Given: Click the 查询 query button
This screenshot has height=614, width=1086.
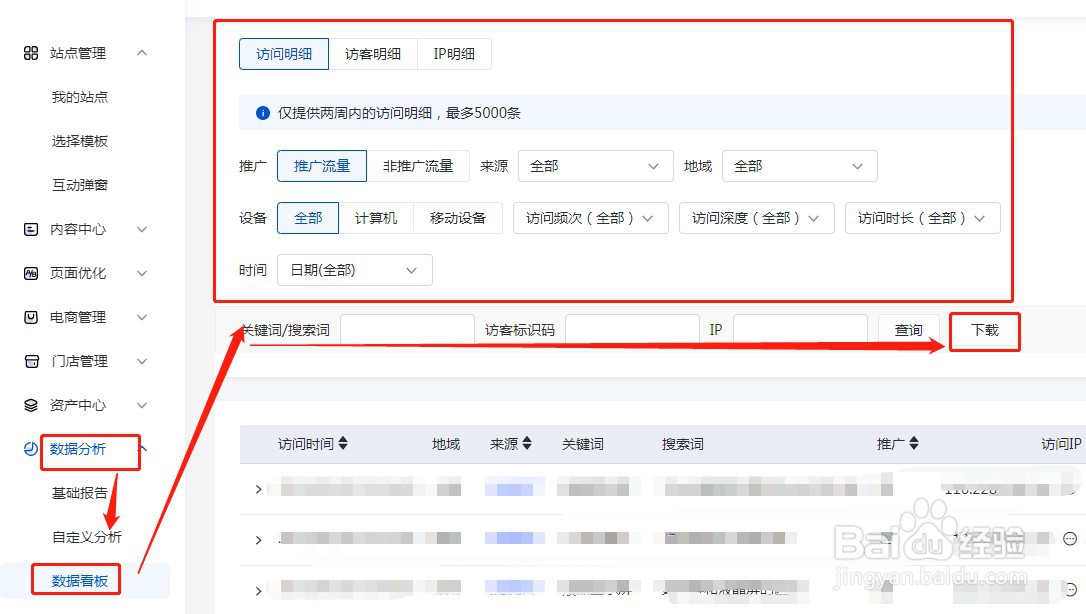Looking at the screenshot, I should coord(908,328).
